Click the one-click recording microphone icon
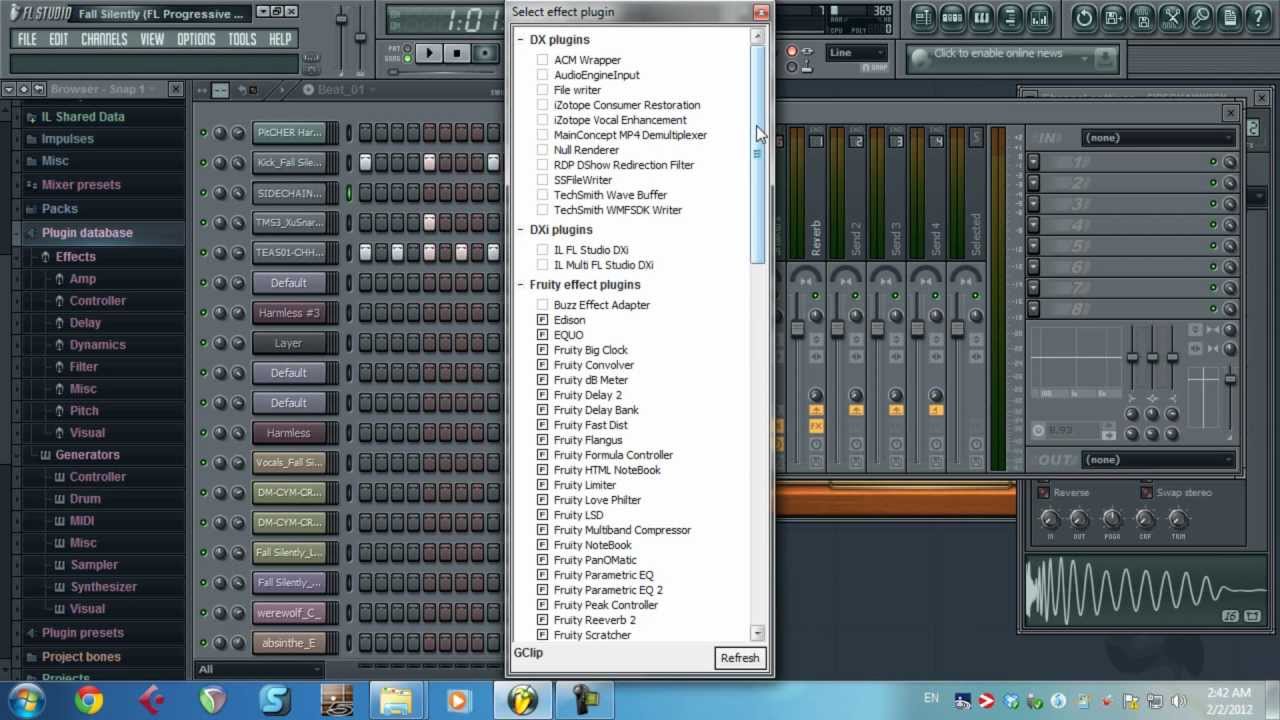Viewport: 1280px width, 720px height. (1200, 17)
